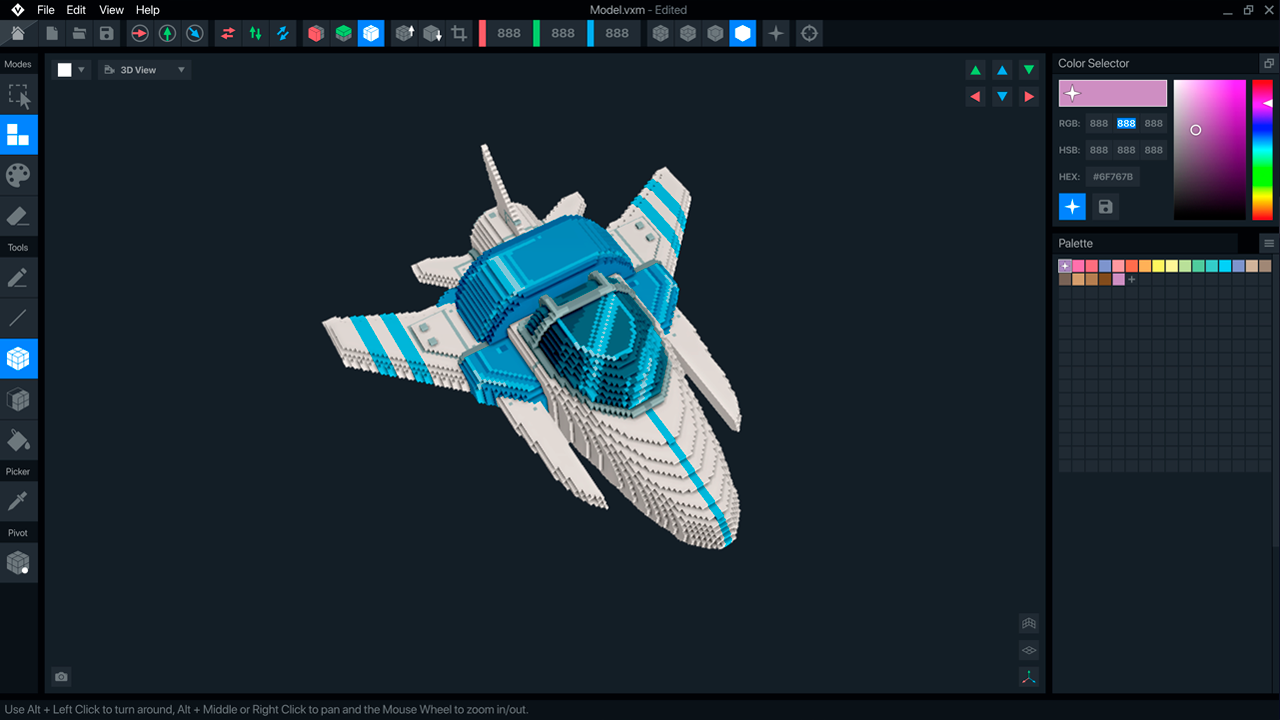Open a file from folder icon
1280x720 pixels.
(x=79, y=33)
